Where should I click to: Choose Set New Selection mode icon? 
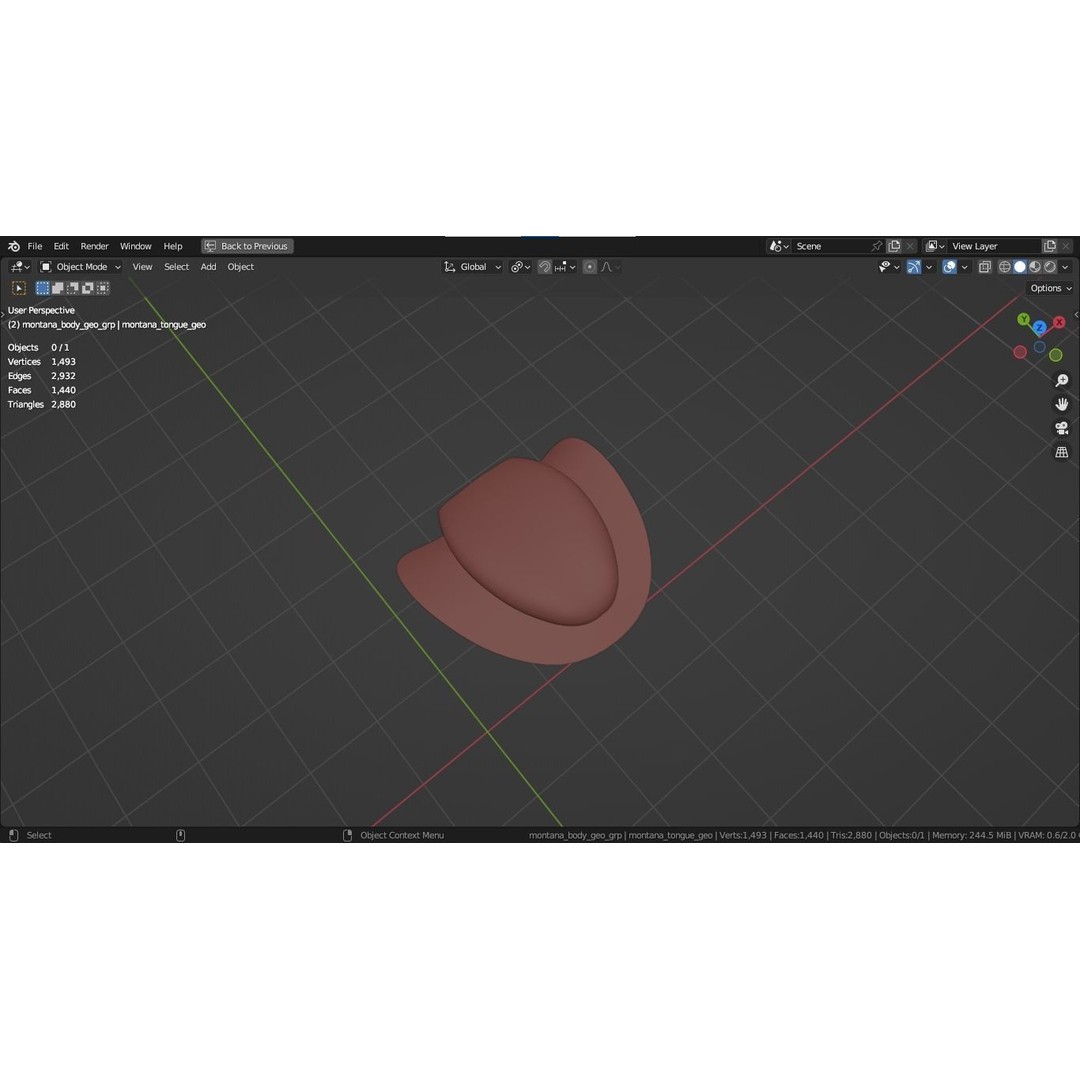pos(43,288)
